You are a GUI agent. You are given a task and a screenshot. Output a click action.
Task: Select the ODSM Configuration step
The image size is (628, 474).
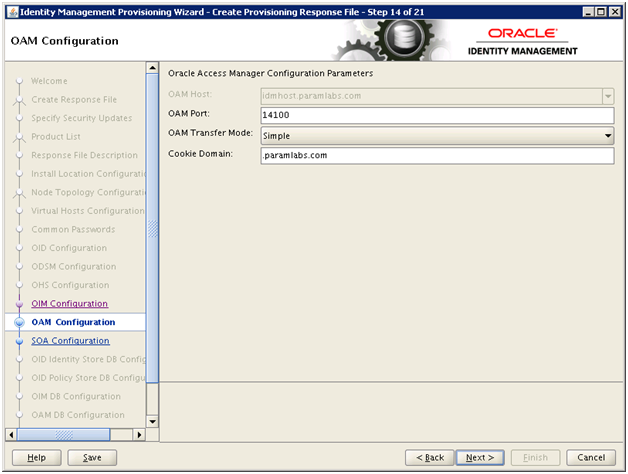(74, 266)
